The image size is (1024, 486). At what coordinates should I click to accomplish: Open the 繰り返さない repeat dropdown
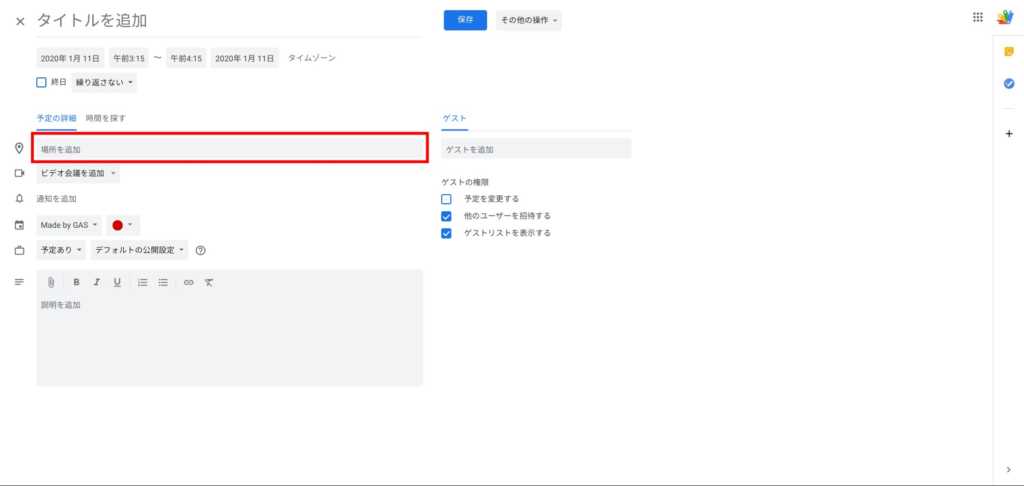(x=105, y=82)
